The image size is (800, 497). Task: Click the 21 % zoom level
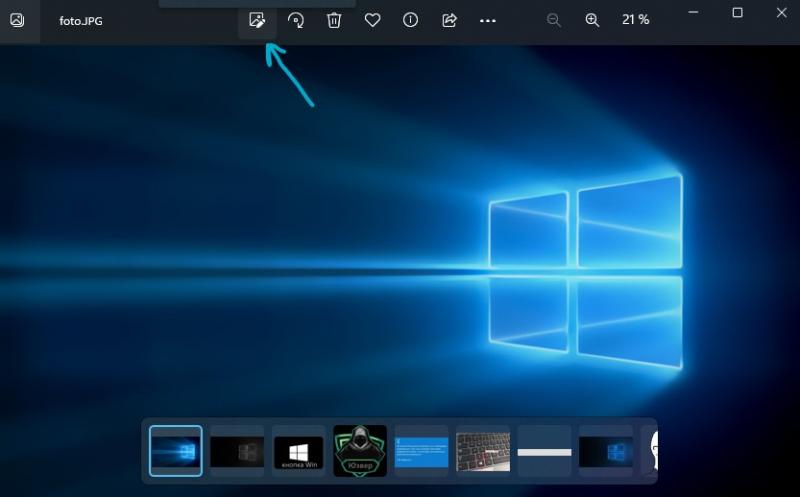point(636,20)
